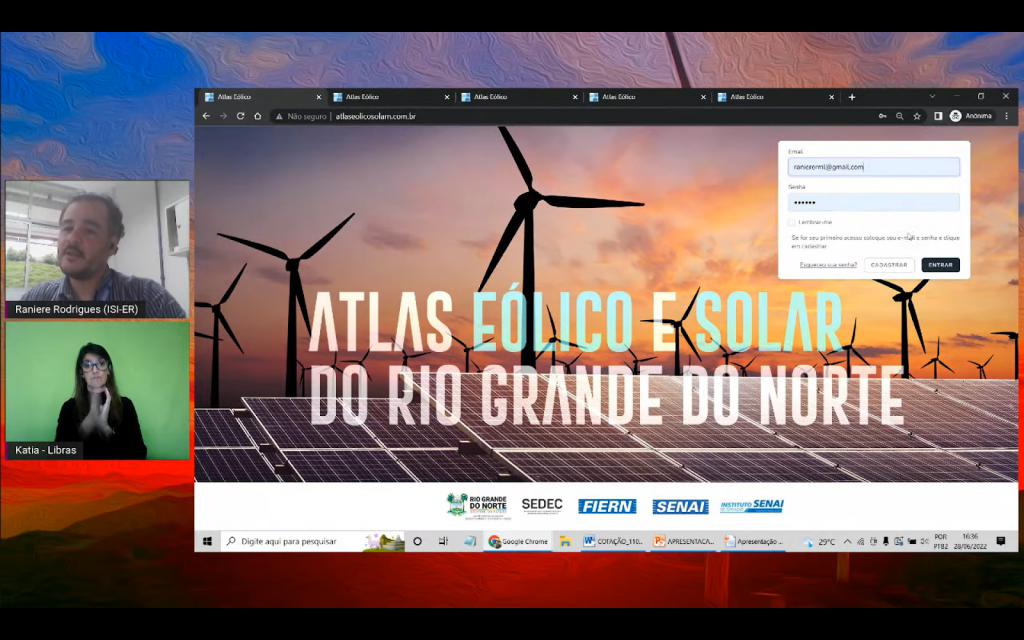This screenshot has height=640, width=1024.
Task: Click the back navigation arrow
Action: (x=206, y=116)
